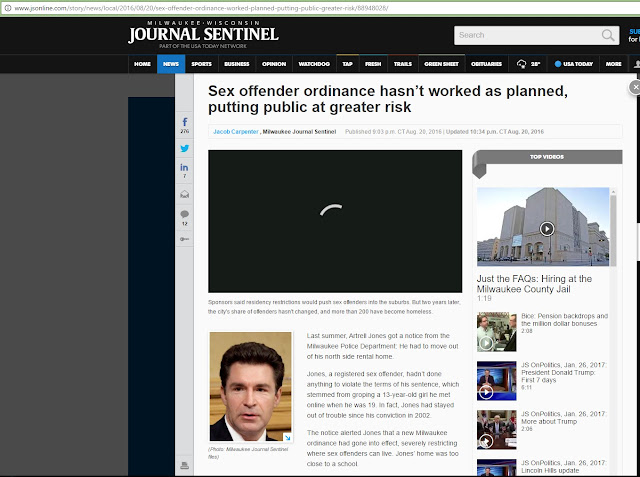Open Just the FAQs video title
Screen dimensions: 640x477
[x=534, y=284]
